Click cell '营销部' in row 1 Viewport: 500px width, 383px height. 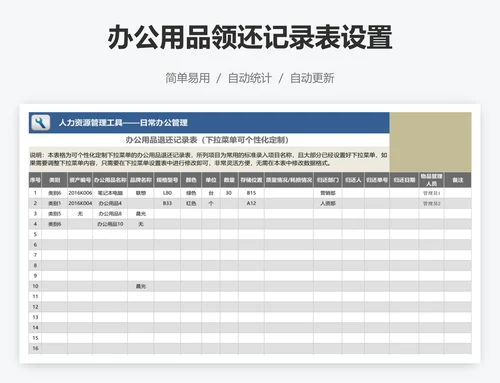328,193
